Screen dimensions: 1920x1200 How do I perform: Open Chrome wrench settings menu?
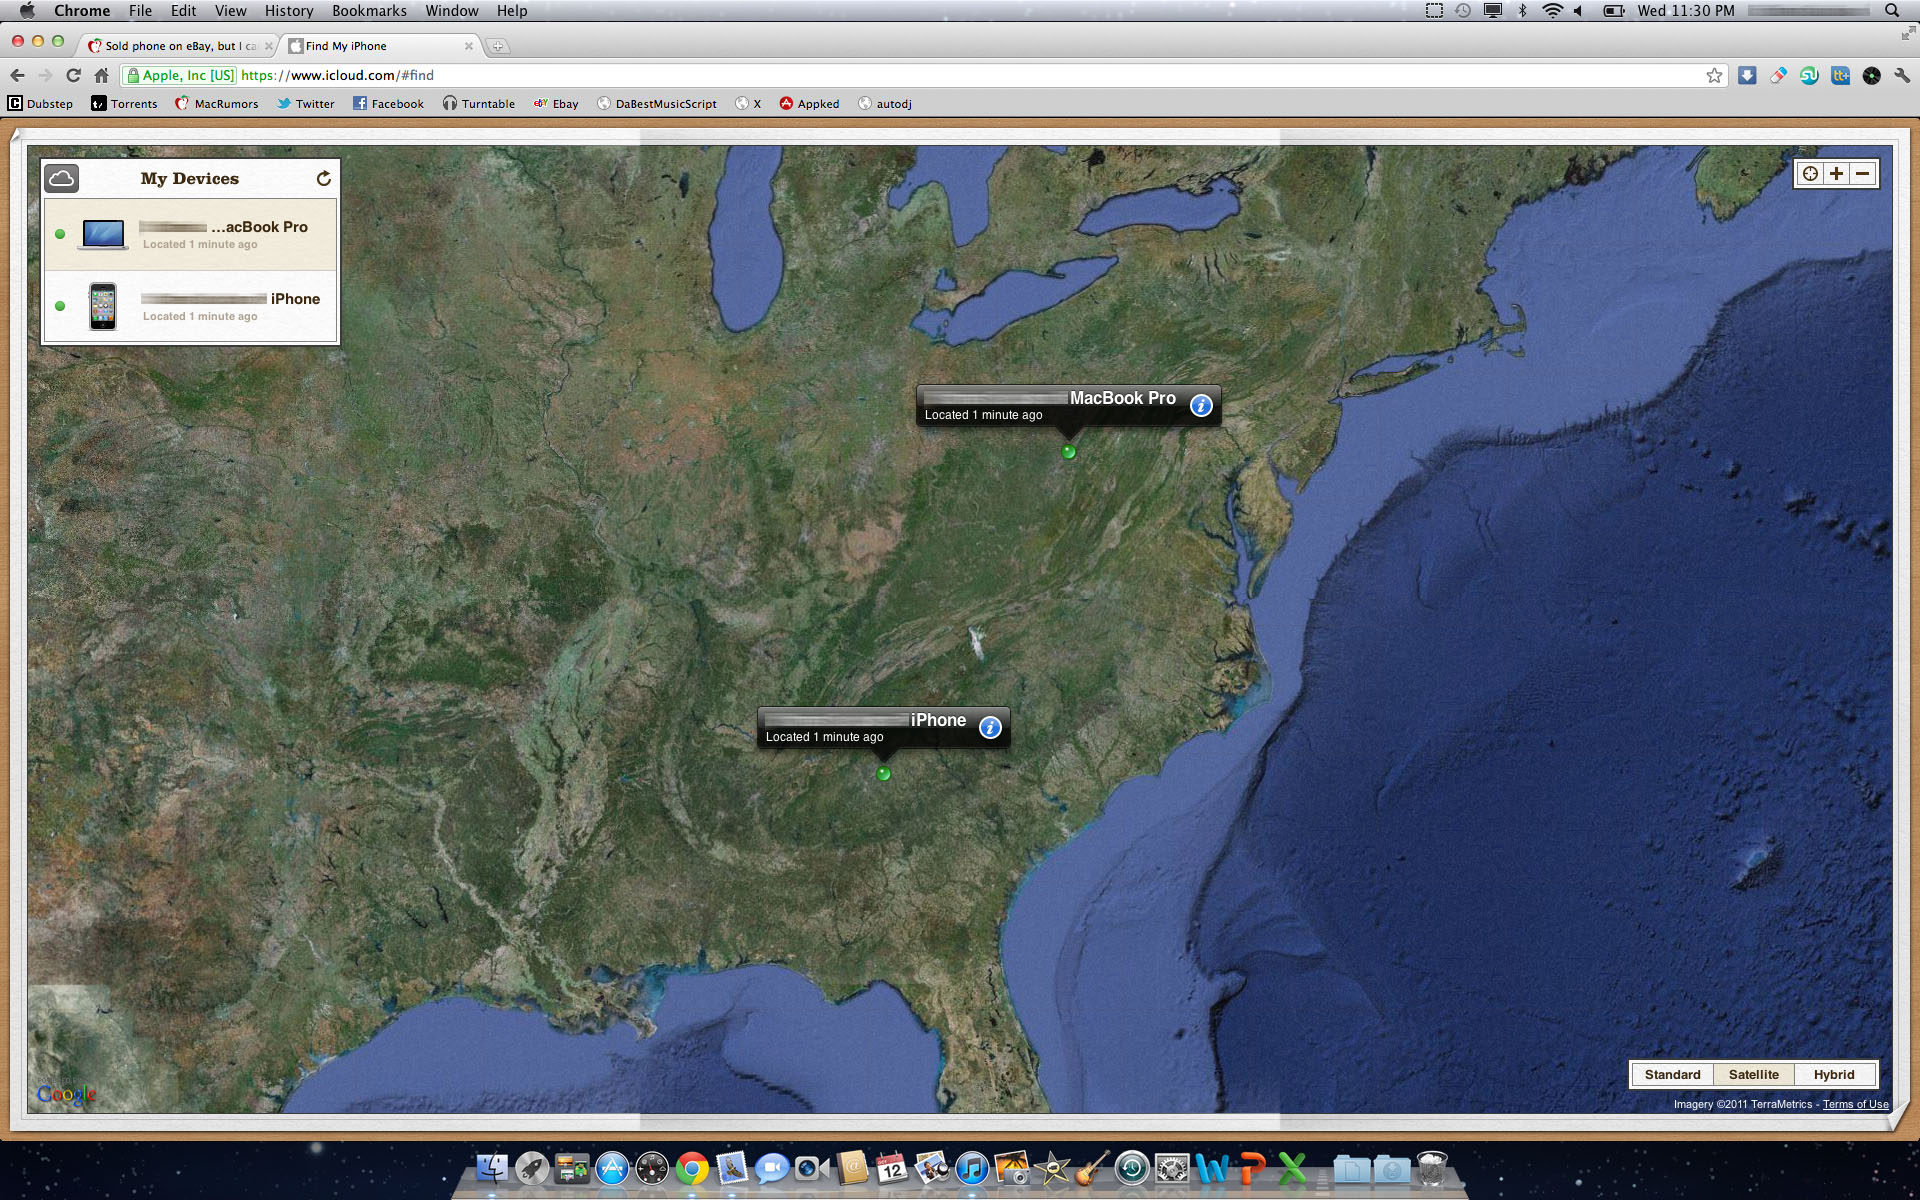1902,75
